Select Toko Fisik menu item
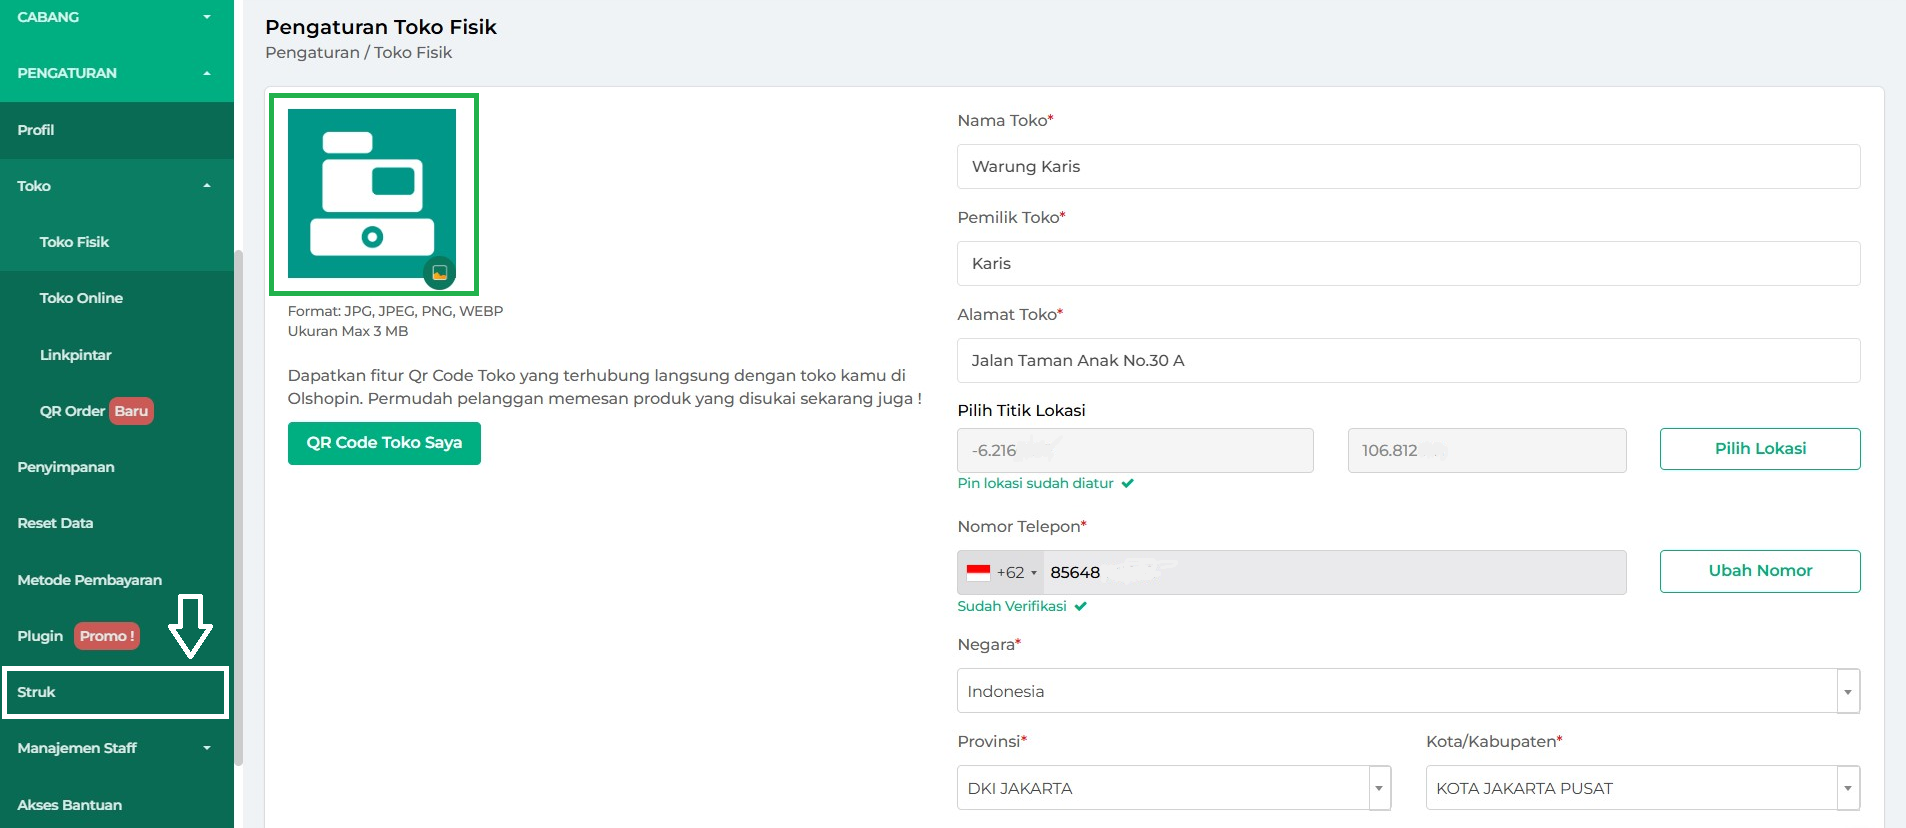This screenshot has width=1906, height=828. click(117, 242)
